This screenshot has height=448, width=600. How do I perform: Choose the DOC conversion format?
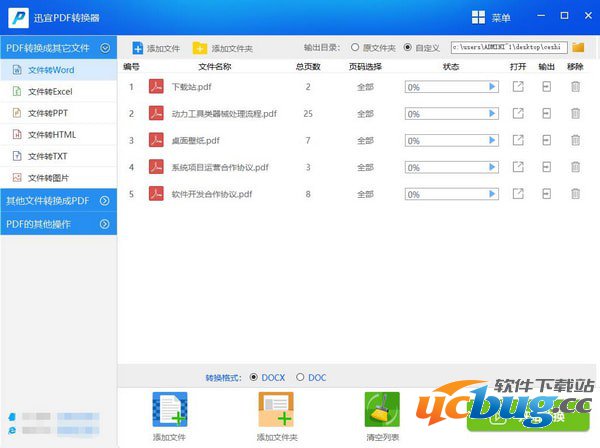point(301,377)
